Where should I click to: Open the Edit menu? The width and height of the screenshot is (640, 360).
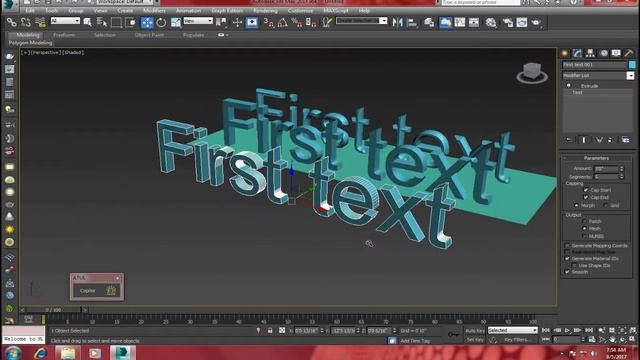[30, 11]
